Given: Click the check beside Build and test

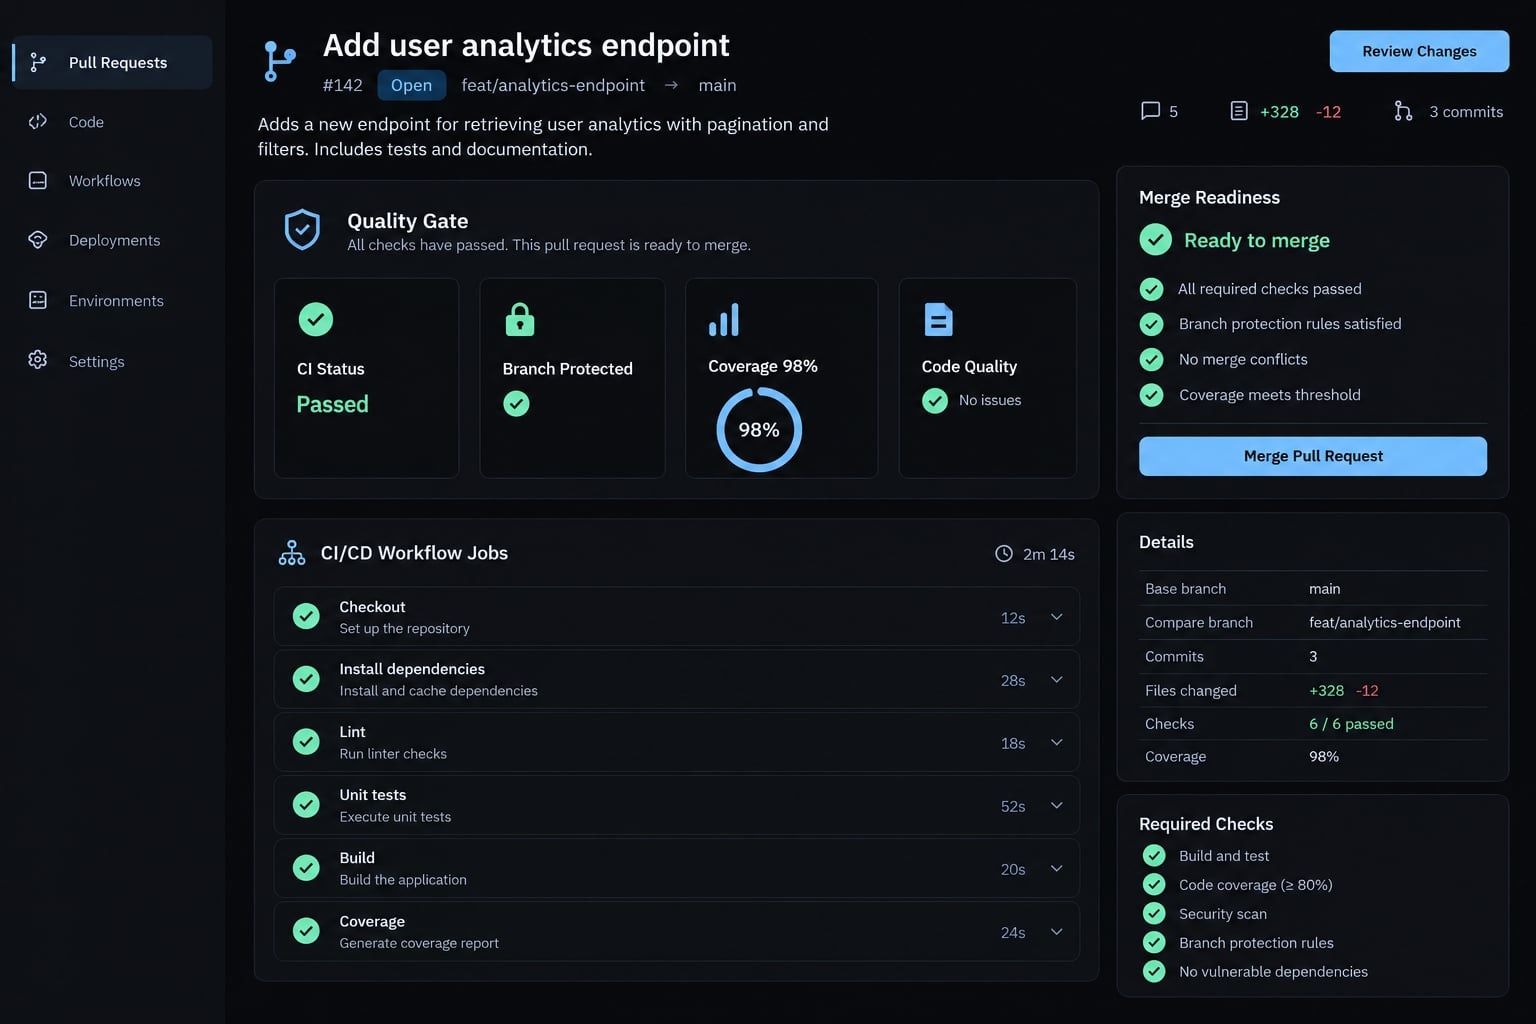Looking at the screenshot, I should coord(1154,855).
